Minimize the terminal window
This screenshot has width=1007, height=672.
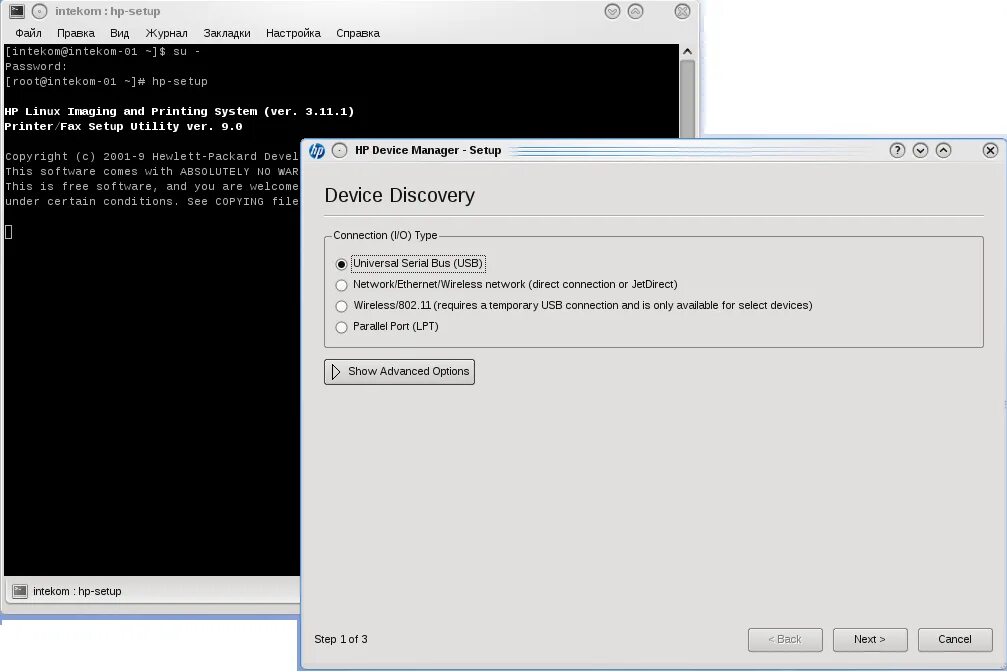tap(613, 11)
